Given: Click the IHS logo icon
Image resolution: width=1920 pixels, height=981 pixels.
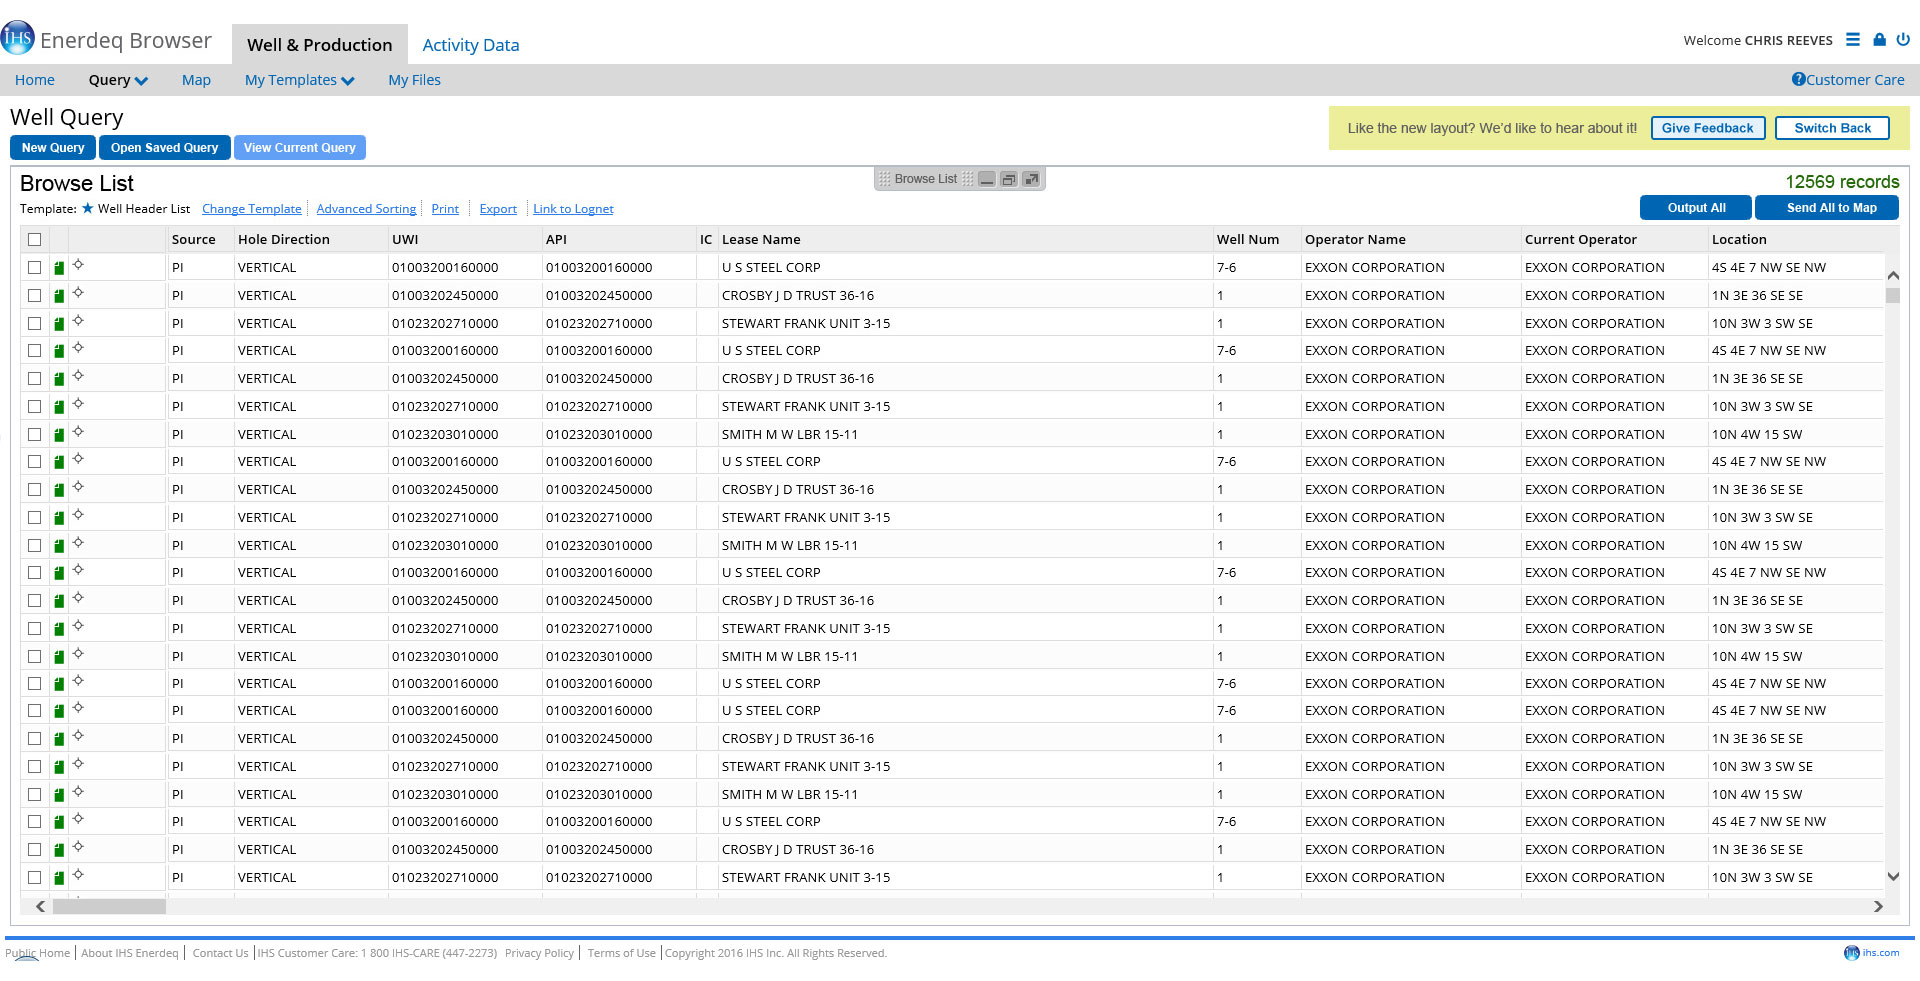Looking at the screenshot, I should tap(18, 38).
